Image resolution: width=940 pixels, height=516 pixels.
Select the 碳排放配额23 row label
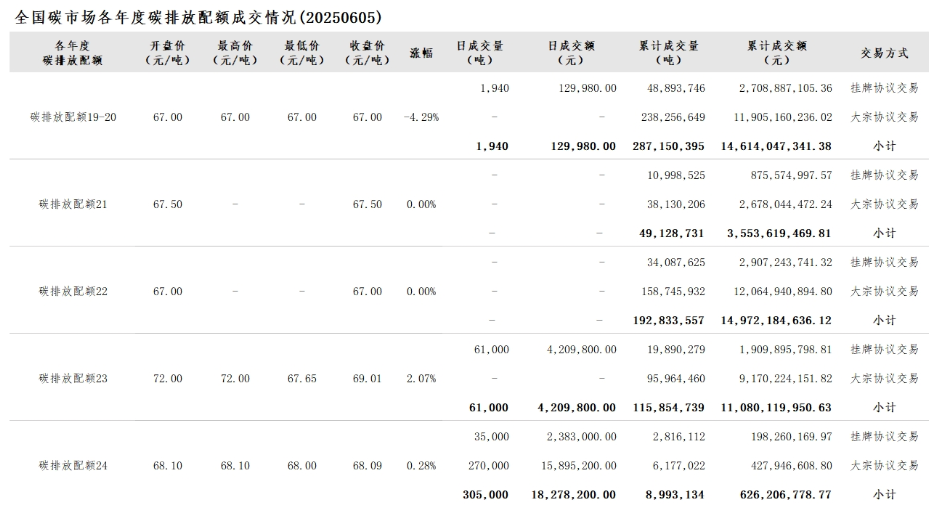(73, 379)
